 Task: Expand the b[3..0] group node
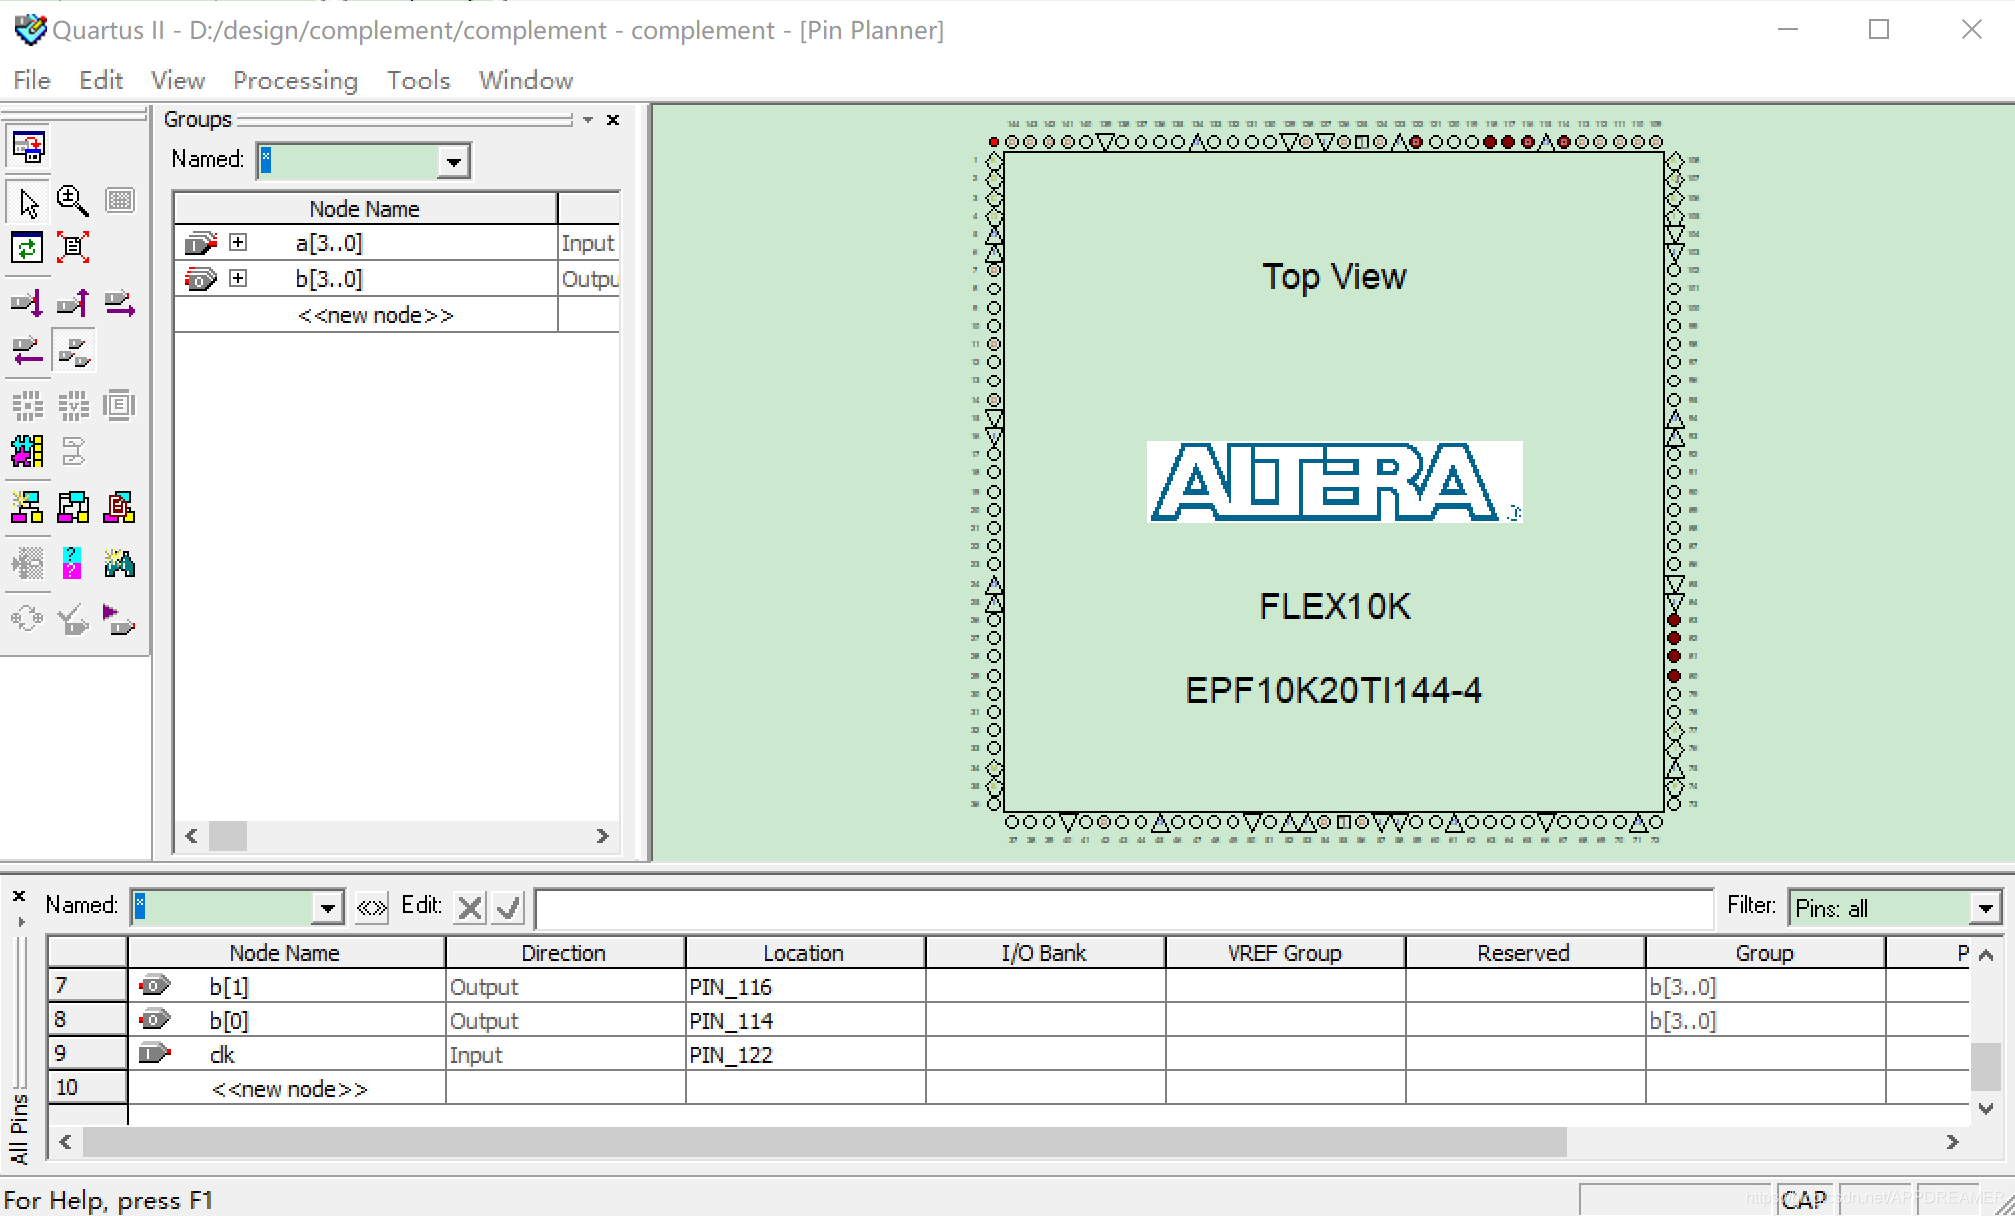point(238,278)
